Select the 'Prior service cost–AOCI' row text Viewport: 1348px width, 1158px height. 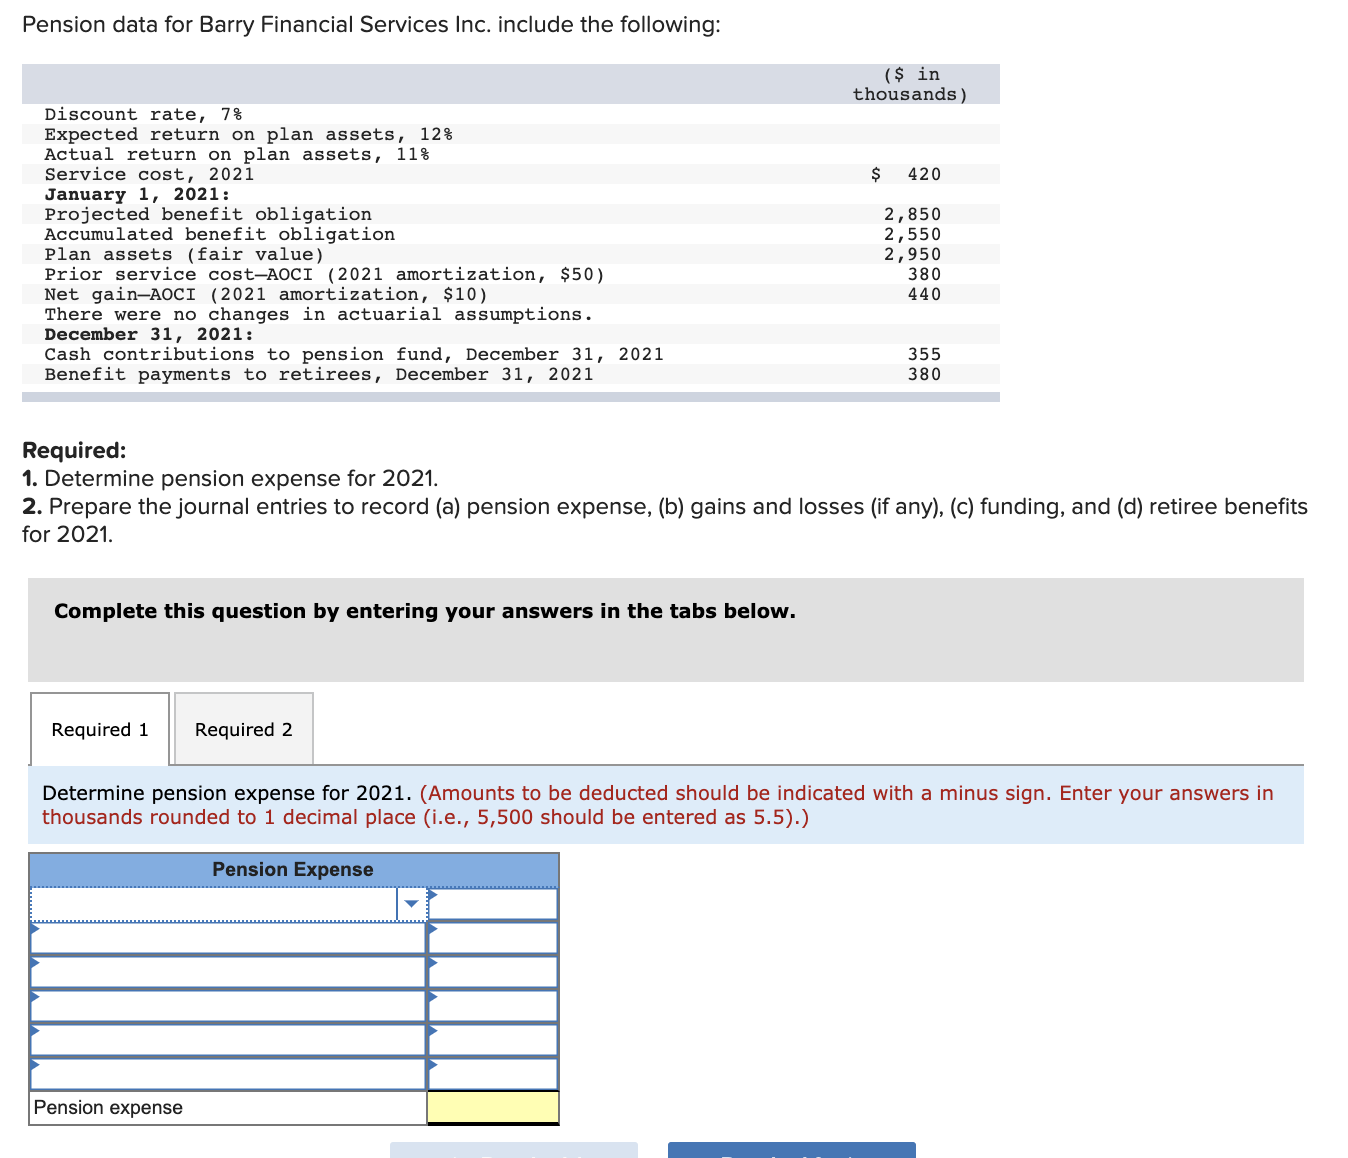point(324,274)
